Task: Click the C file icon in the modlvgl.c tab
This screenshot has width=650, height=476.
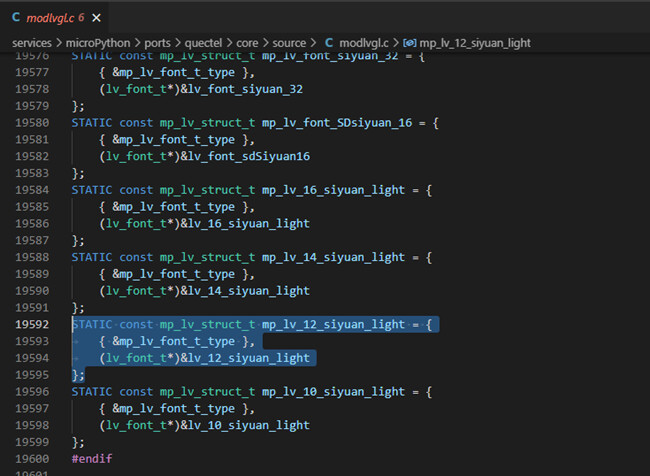Action: coord(16,19)
